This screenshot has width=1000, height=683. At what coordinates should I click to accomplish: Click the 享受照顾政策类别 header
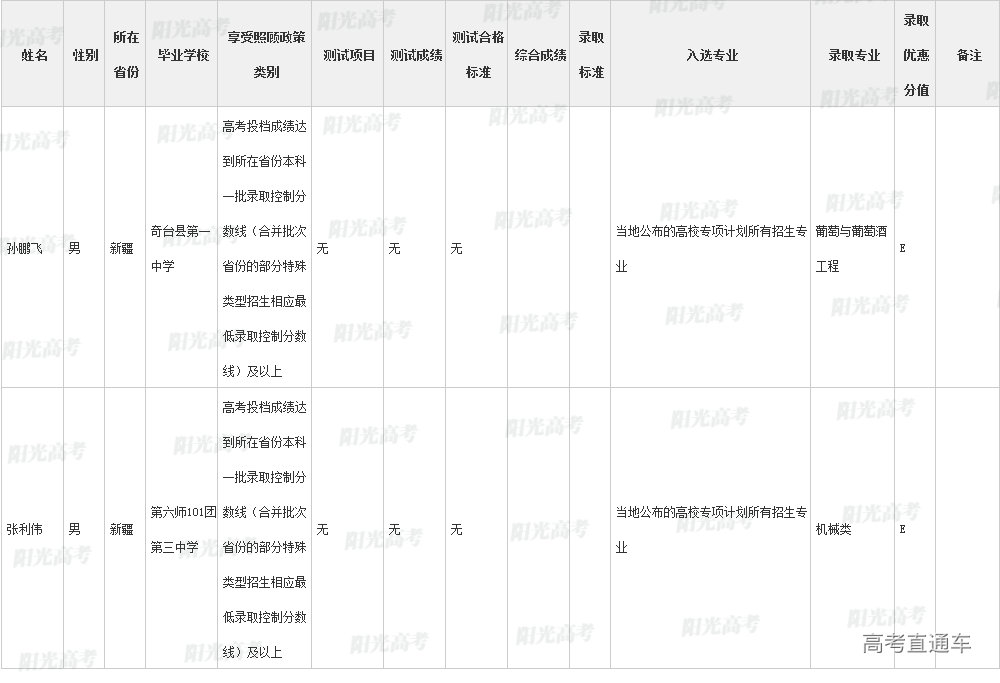(265, 55)
